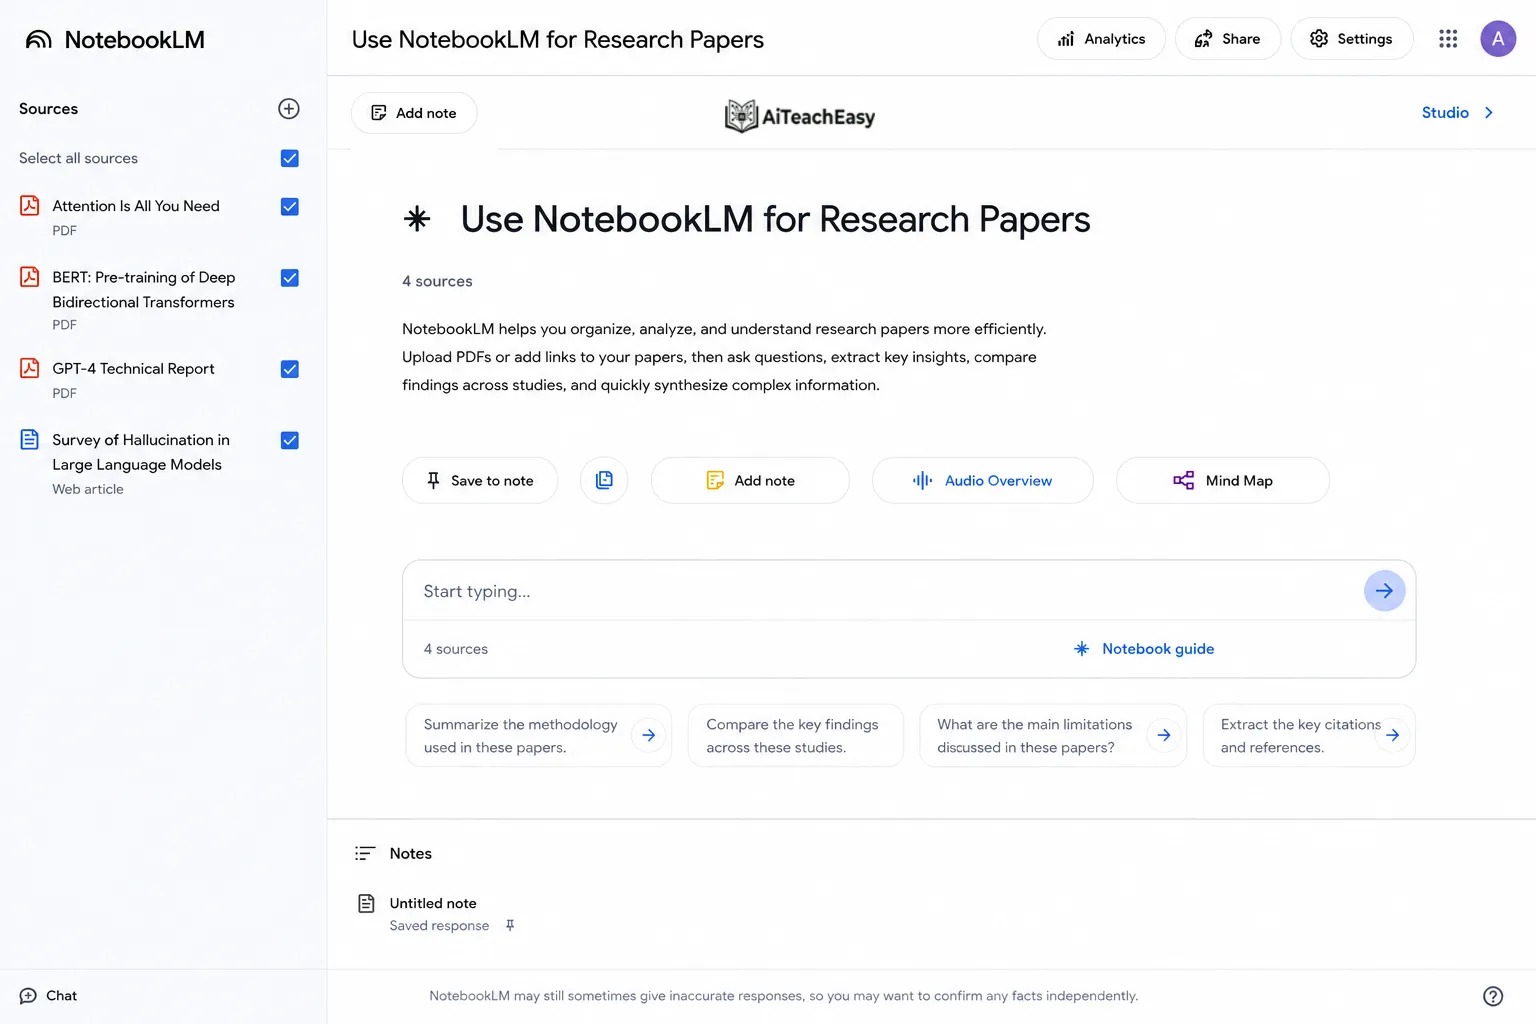Open help question mark icon

click(x=1493, y=996)
